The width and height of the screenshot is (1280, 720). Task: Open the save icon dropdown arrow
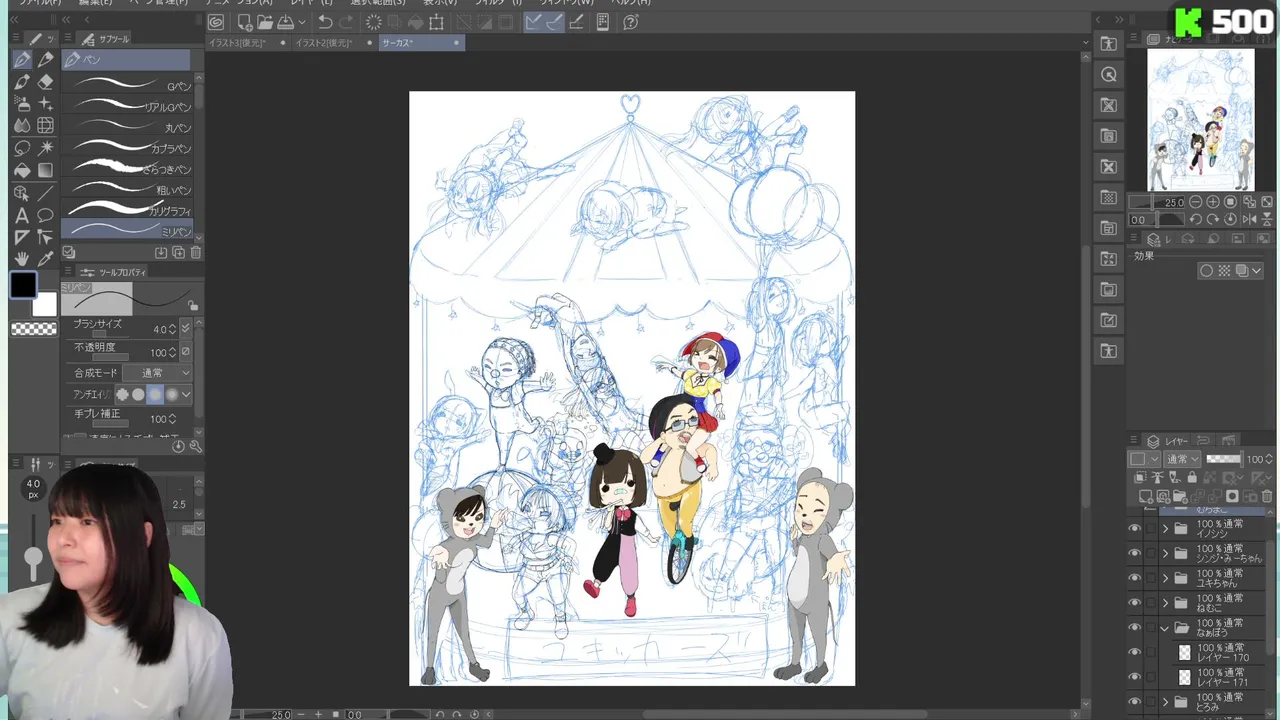301,22
